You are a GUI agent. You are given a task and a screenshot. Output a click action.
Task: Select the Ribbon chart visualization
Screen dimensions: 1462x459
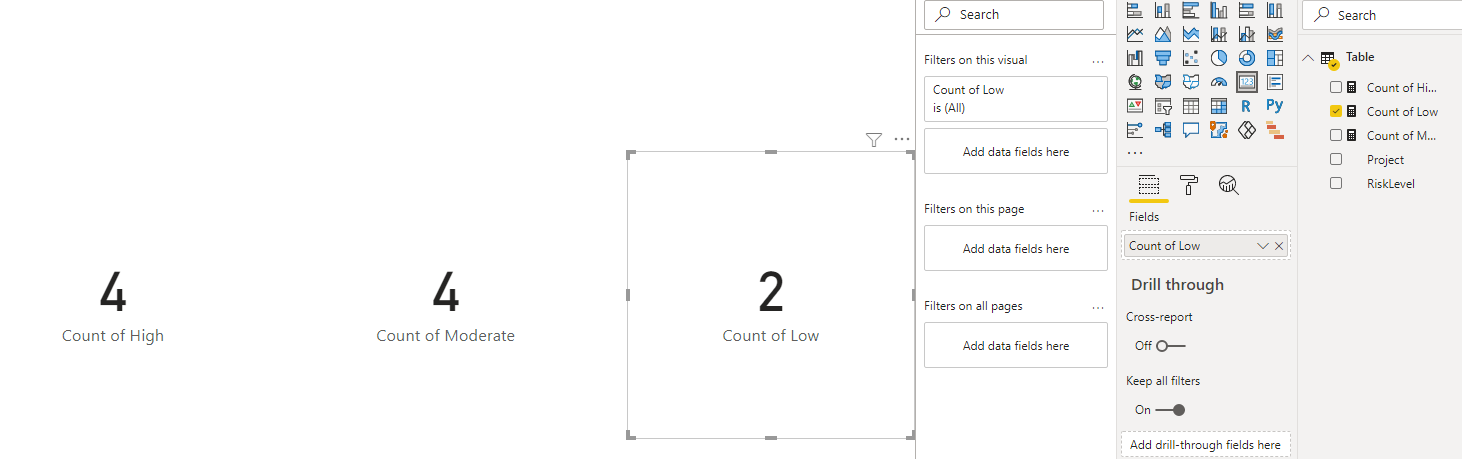[1275, 34]
